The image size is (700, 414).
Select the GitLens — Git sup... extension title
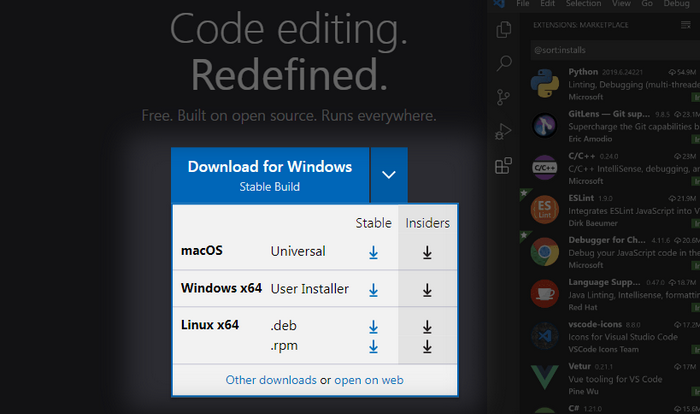point(609,114)
